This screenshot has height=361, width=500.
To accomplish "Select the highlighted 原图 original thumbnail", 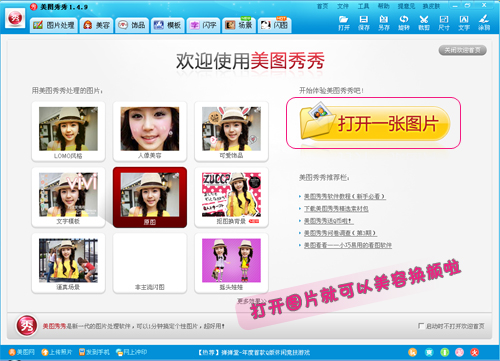I will [150, 197].
